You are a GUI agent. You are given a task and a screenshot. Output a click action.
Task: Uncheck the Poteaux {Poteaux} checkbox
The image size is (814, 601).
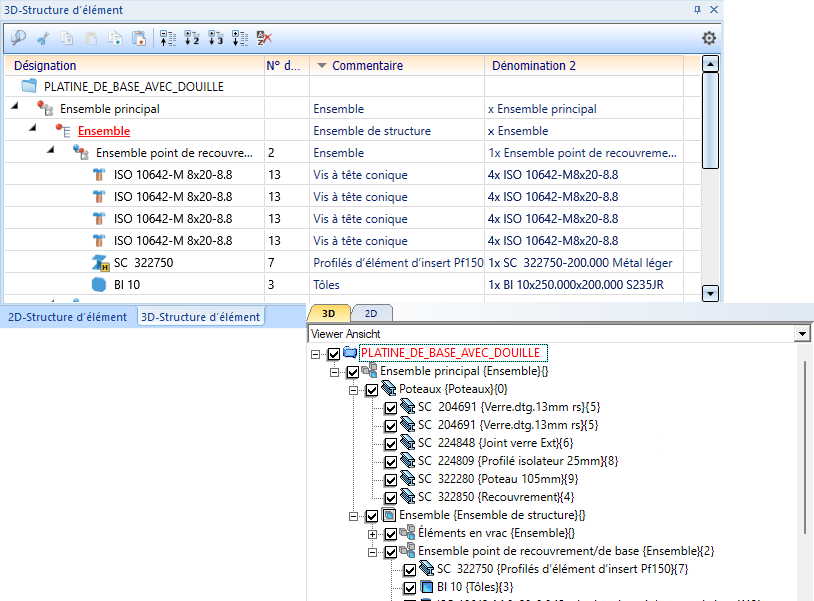point(372,389)
